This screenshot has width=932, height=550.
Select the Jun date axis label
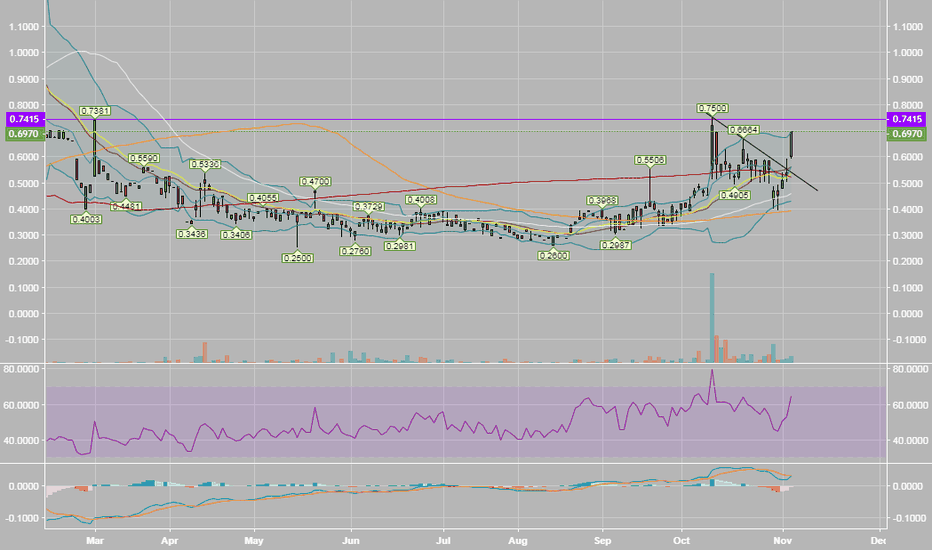point(351,540)
